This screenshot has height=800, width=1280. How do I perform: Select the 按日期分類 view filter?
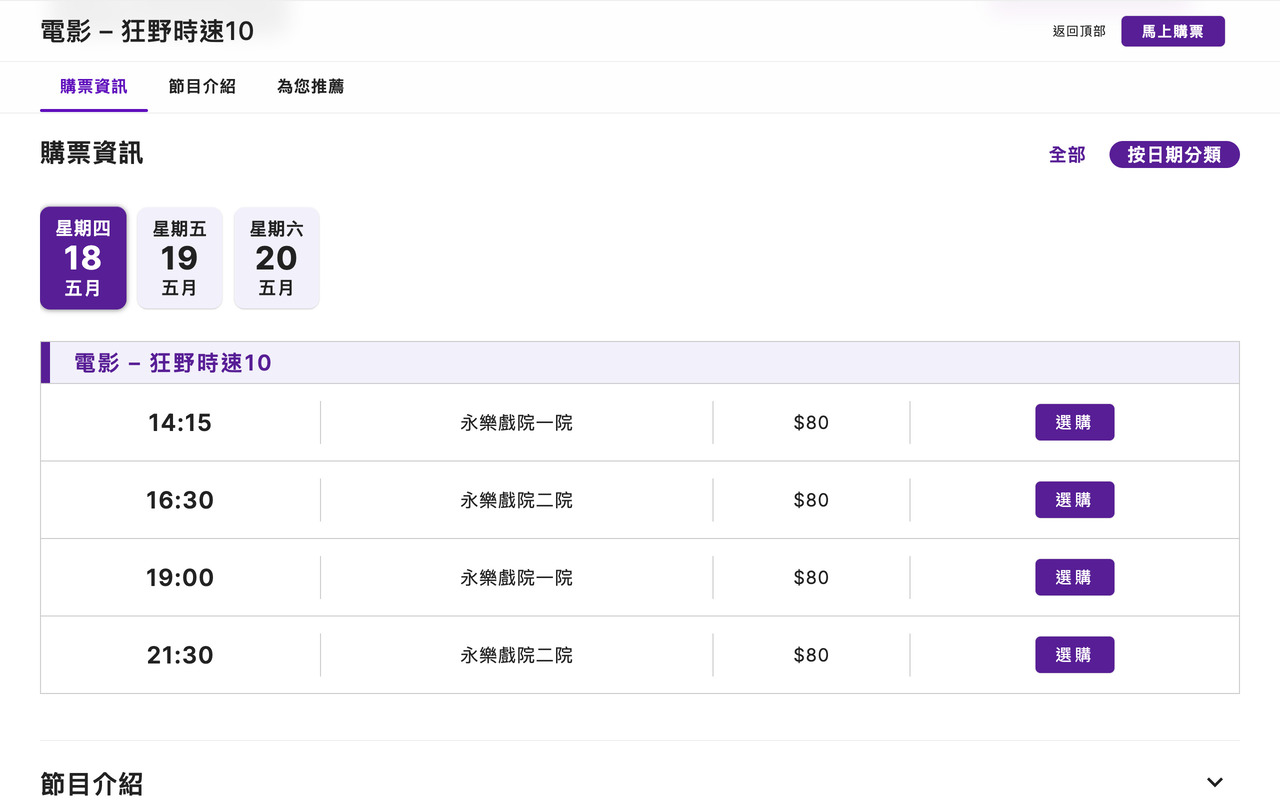(x=1174, y=155)
